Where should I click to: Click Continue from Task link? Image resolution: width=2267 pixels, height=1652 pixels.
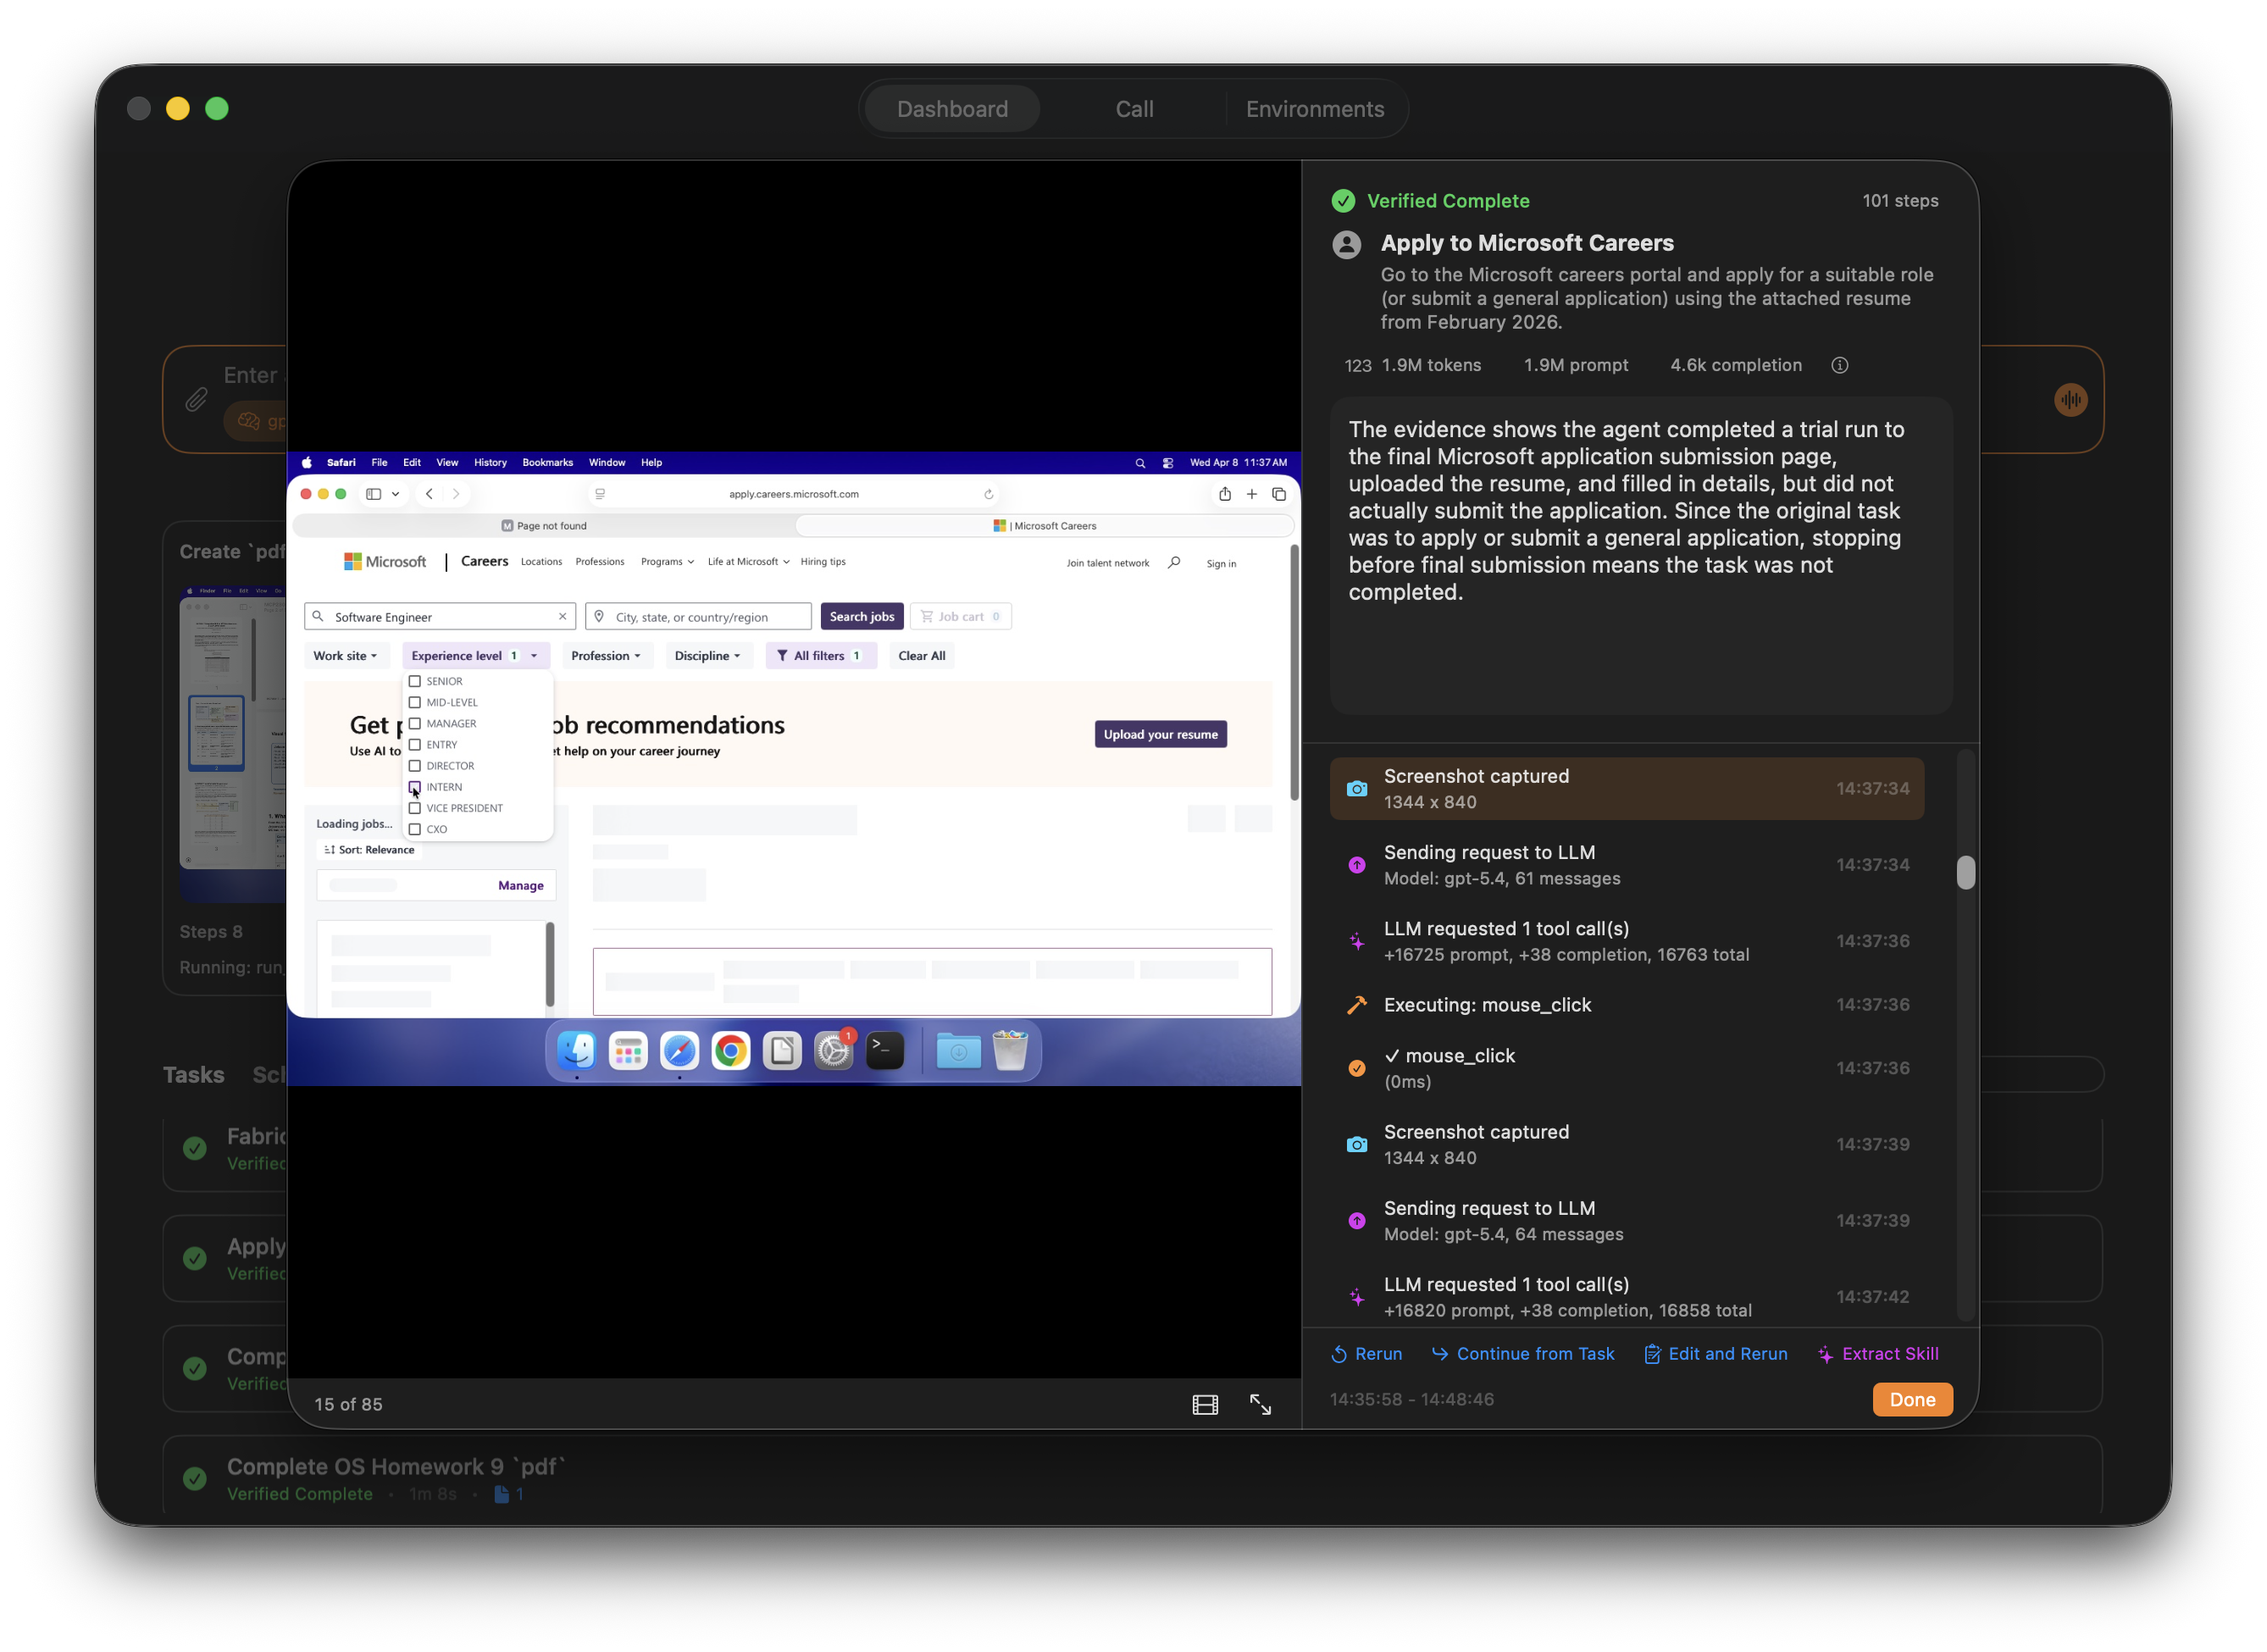1522,1353
